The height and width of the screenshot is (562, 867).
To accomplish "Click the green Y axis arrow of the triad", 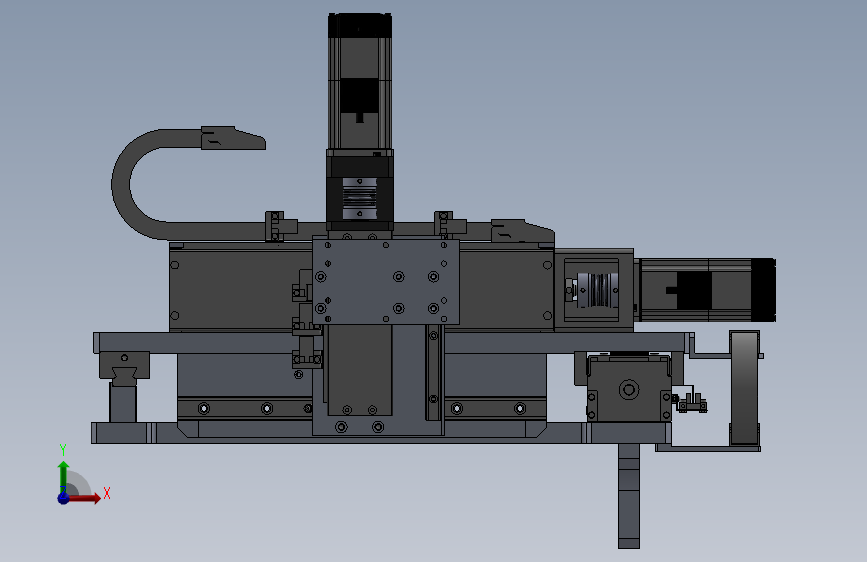I will (x=64, y=476).
